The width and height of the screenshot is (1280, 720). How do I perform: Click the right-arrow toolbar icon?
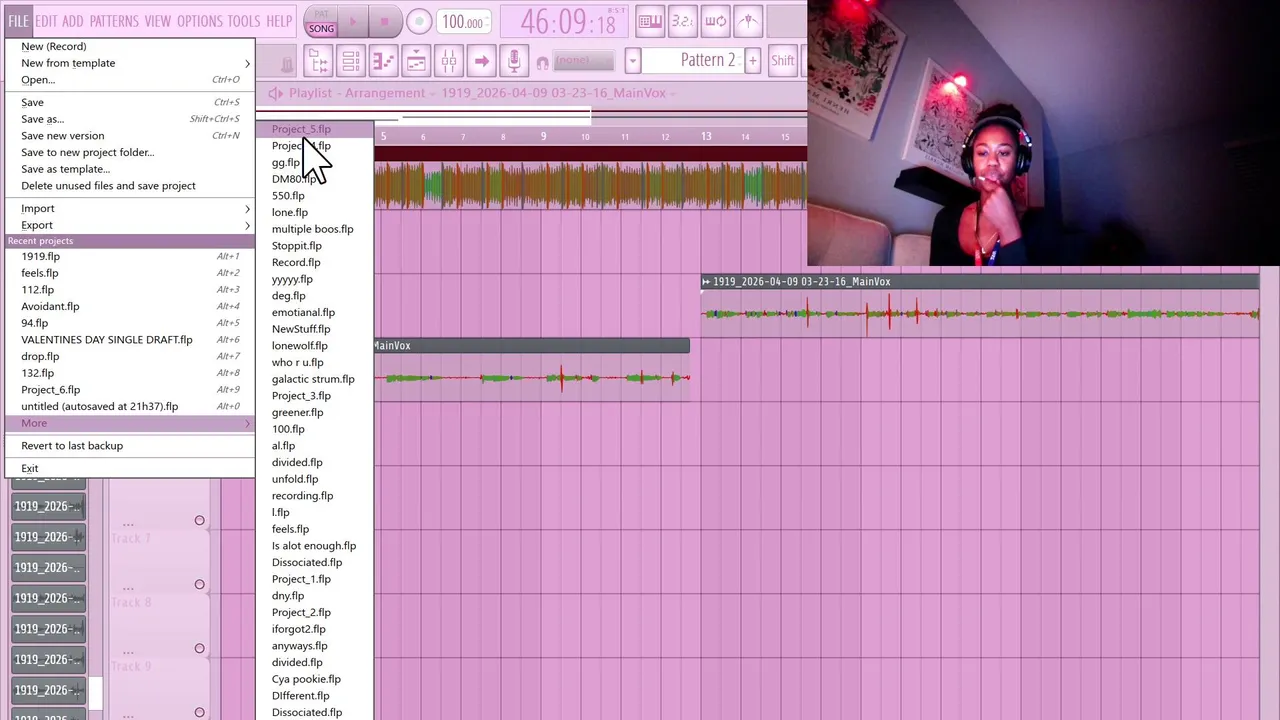click(481, 61)
